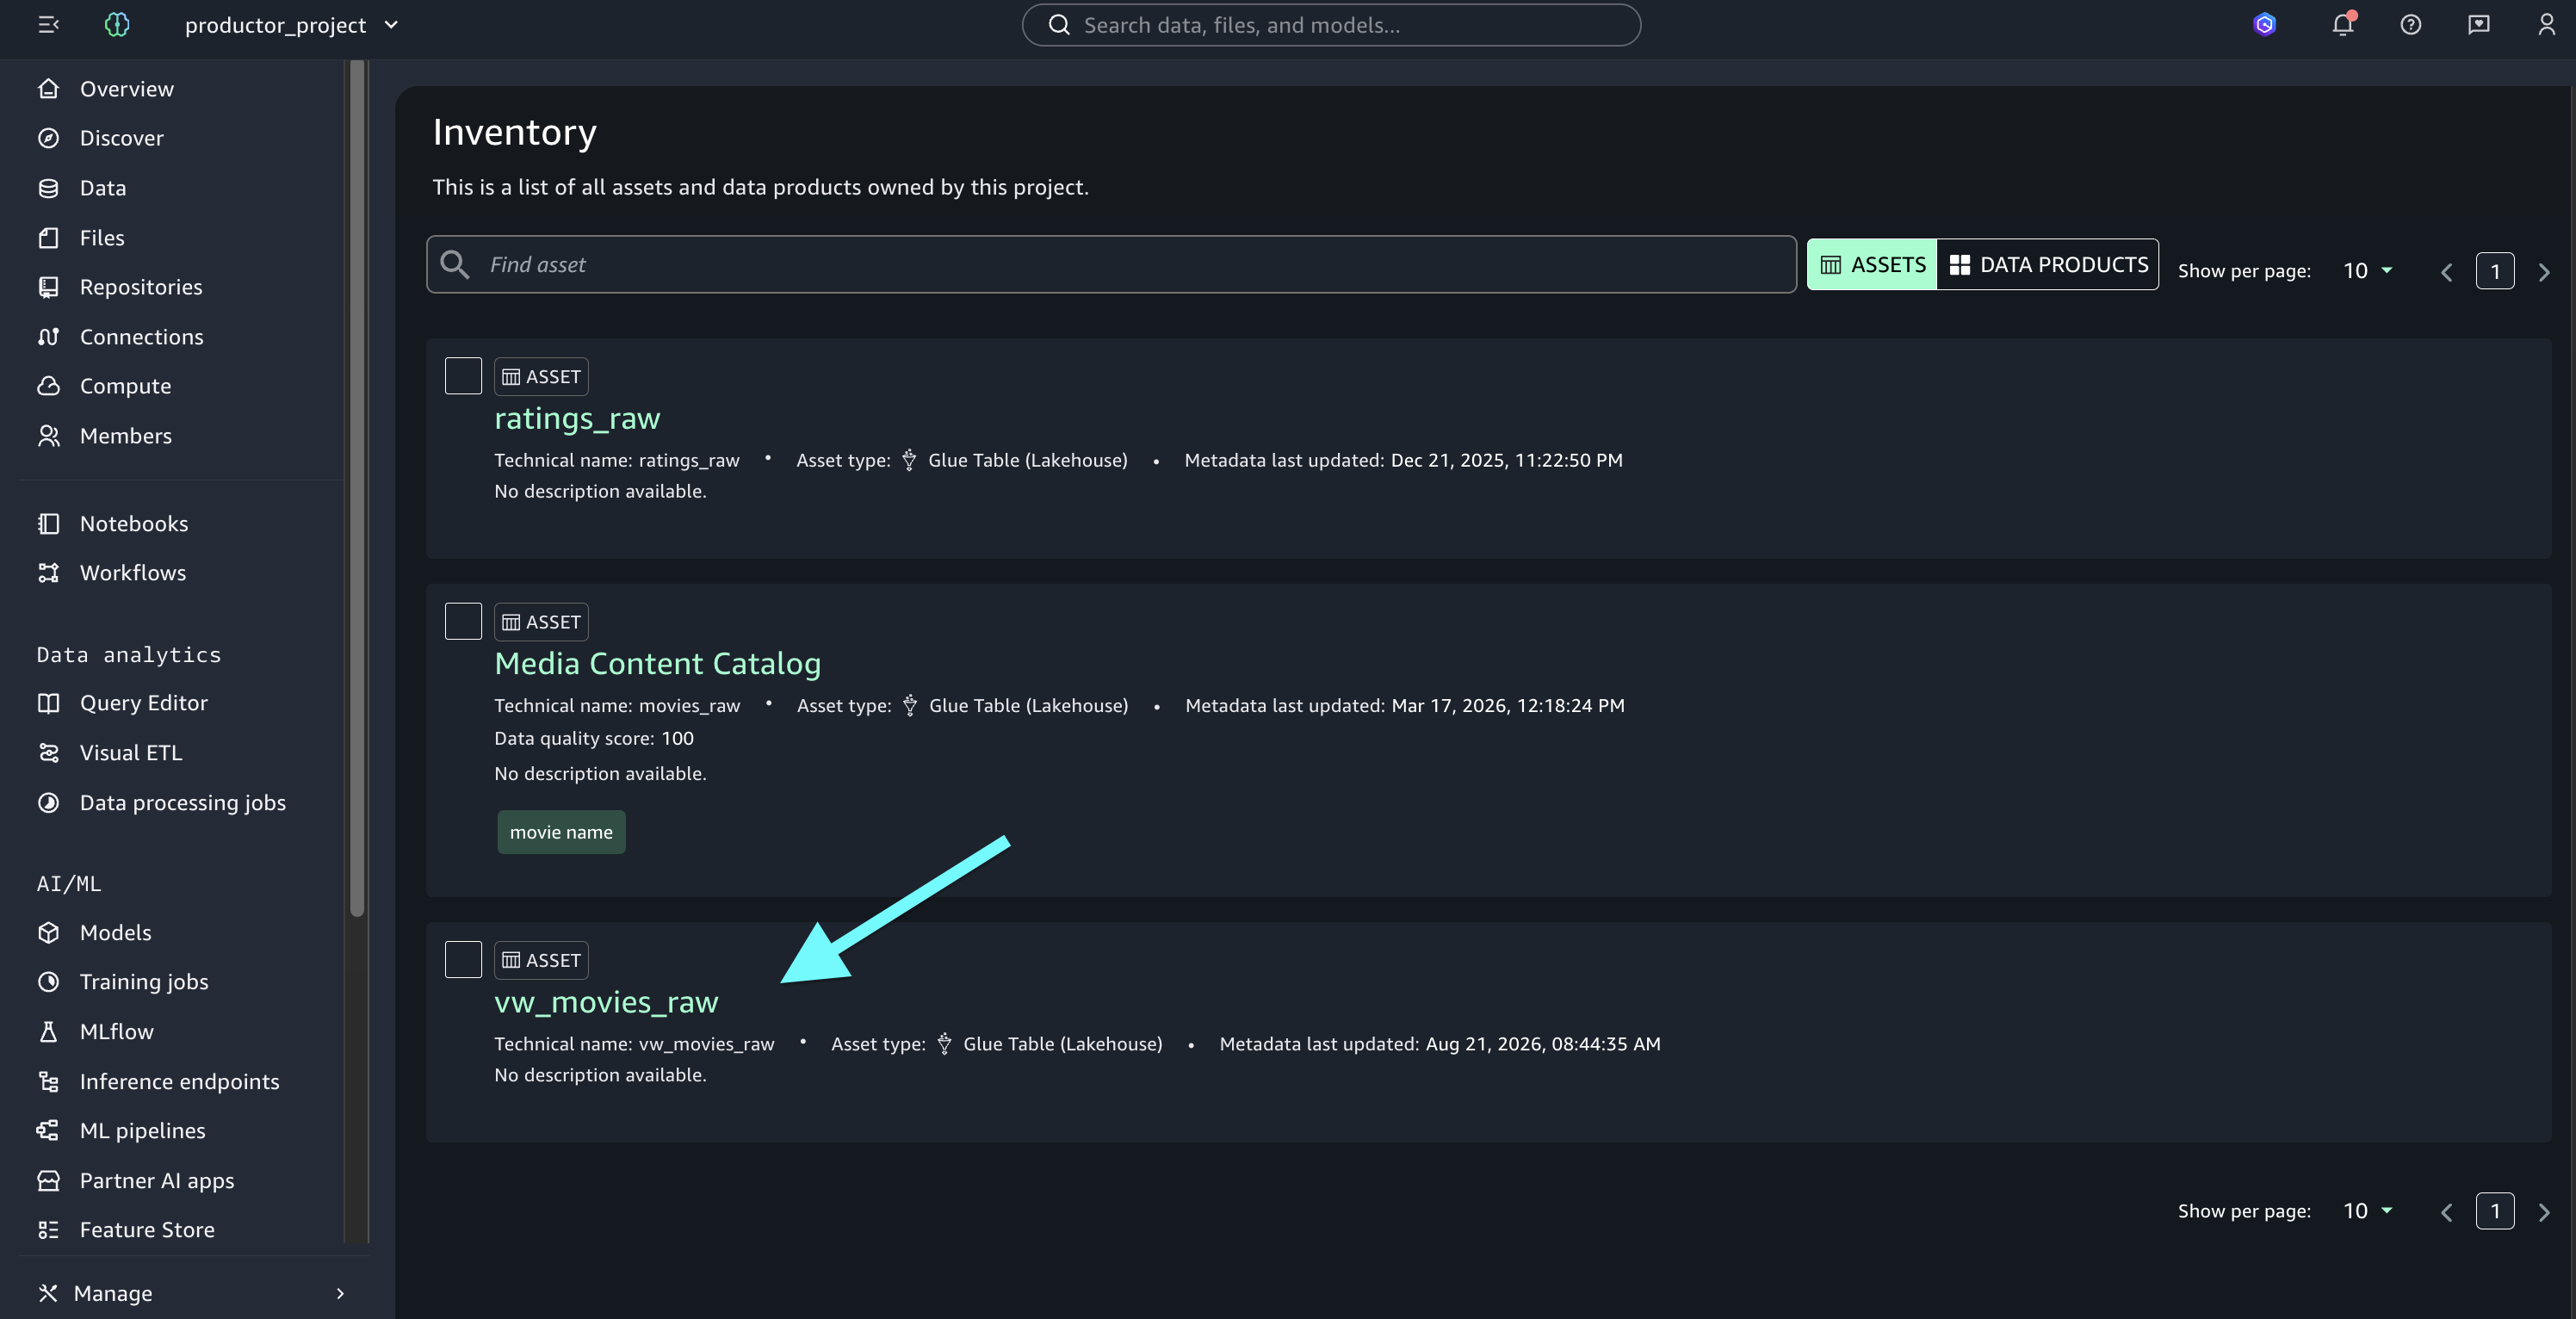
Task: Collapse the sidebar with the hamburger icon
Action: tap(48, 25)
